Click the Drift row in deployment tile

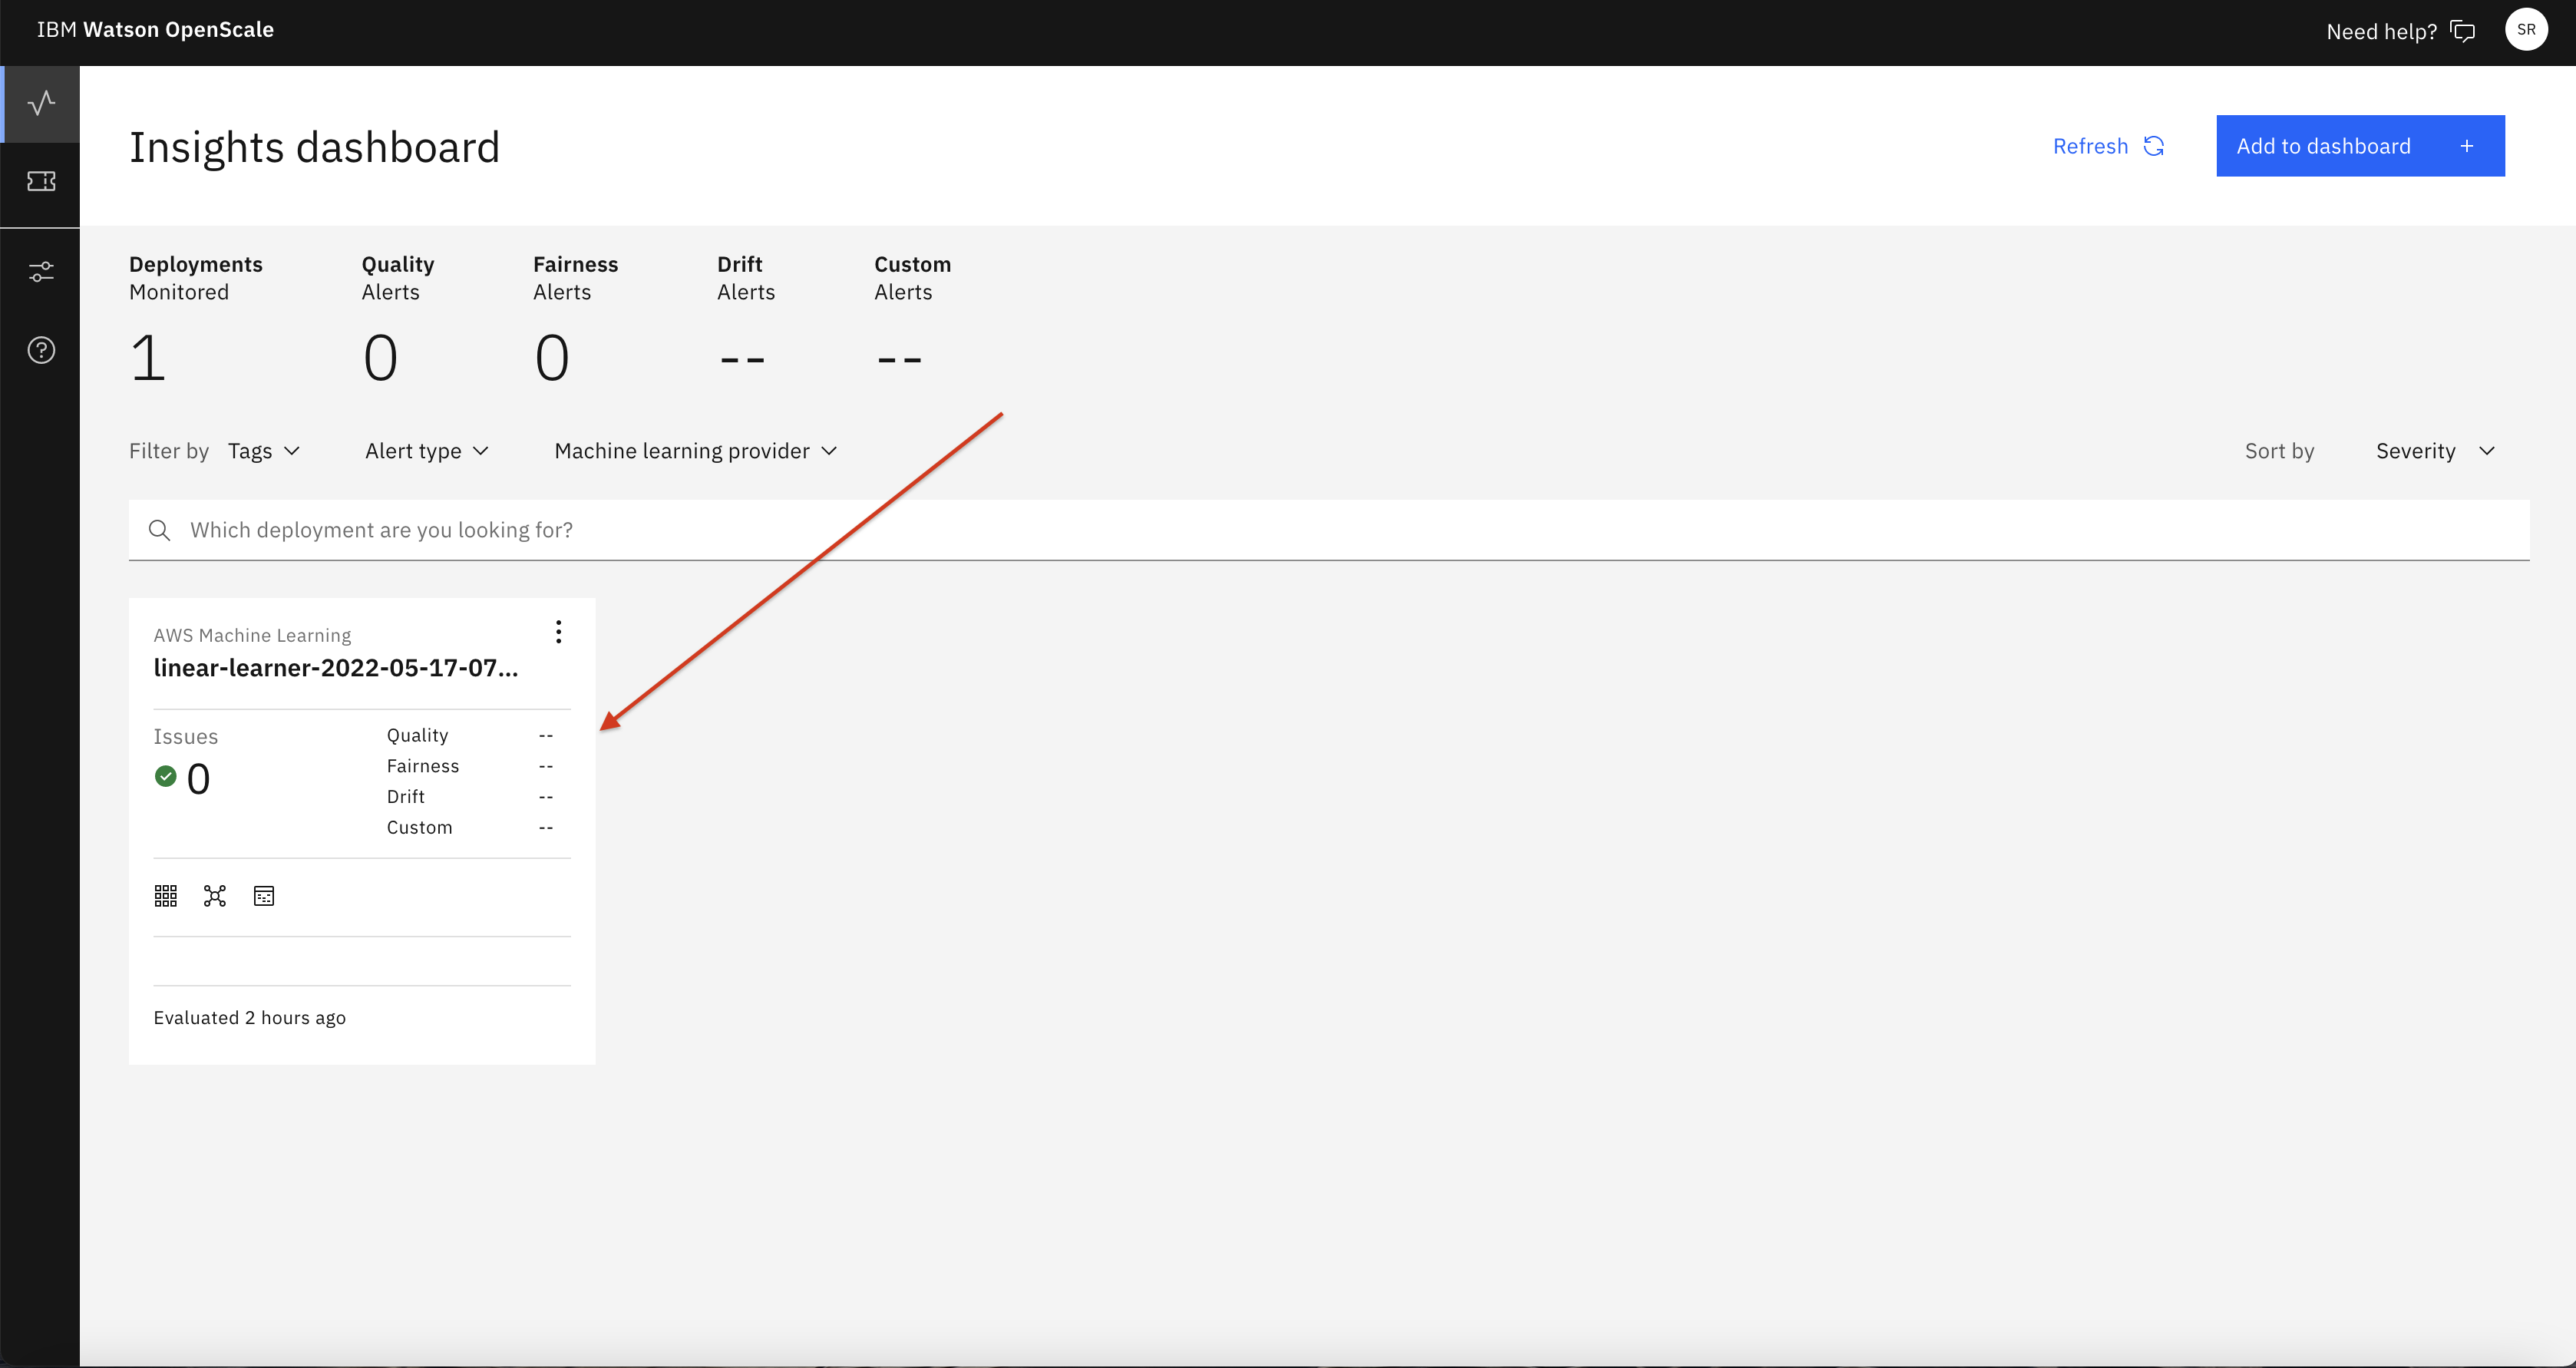coord(470,797)
